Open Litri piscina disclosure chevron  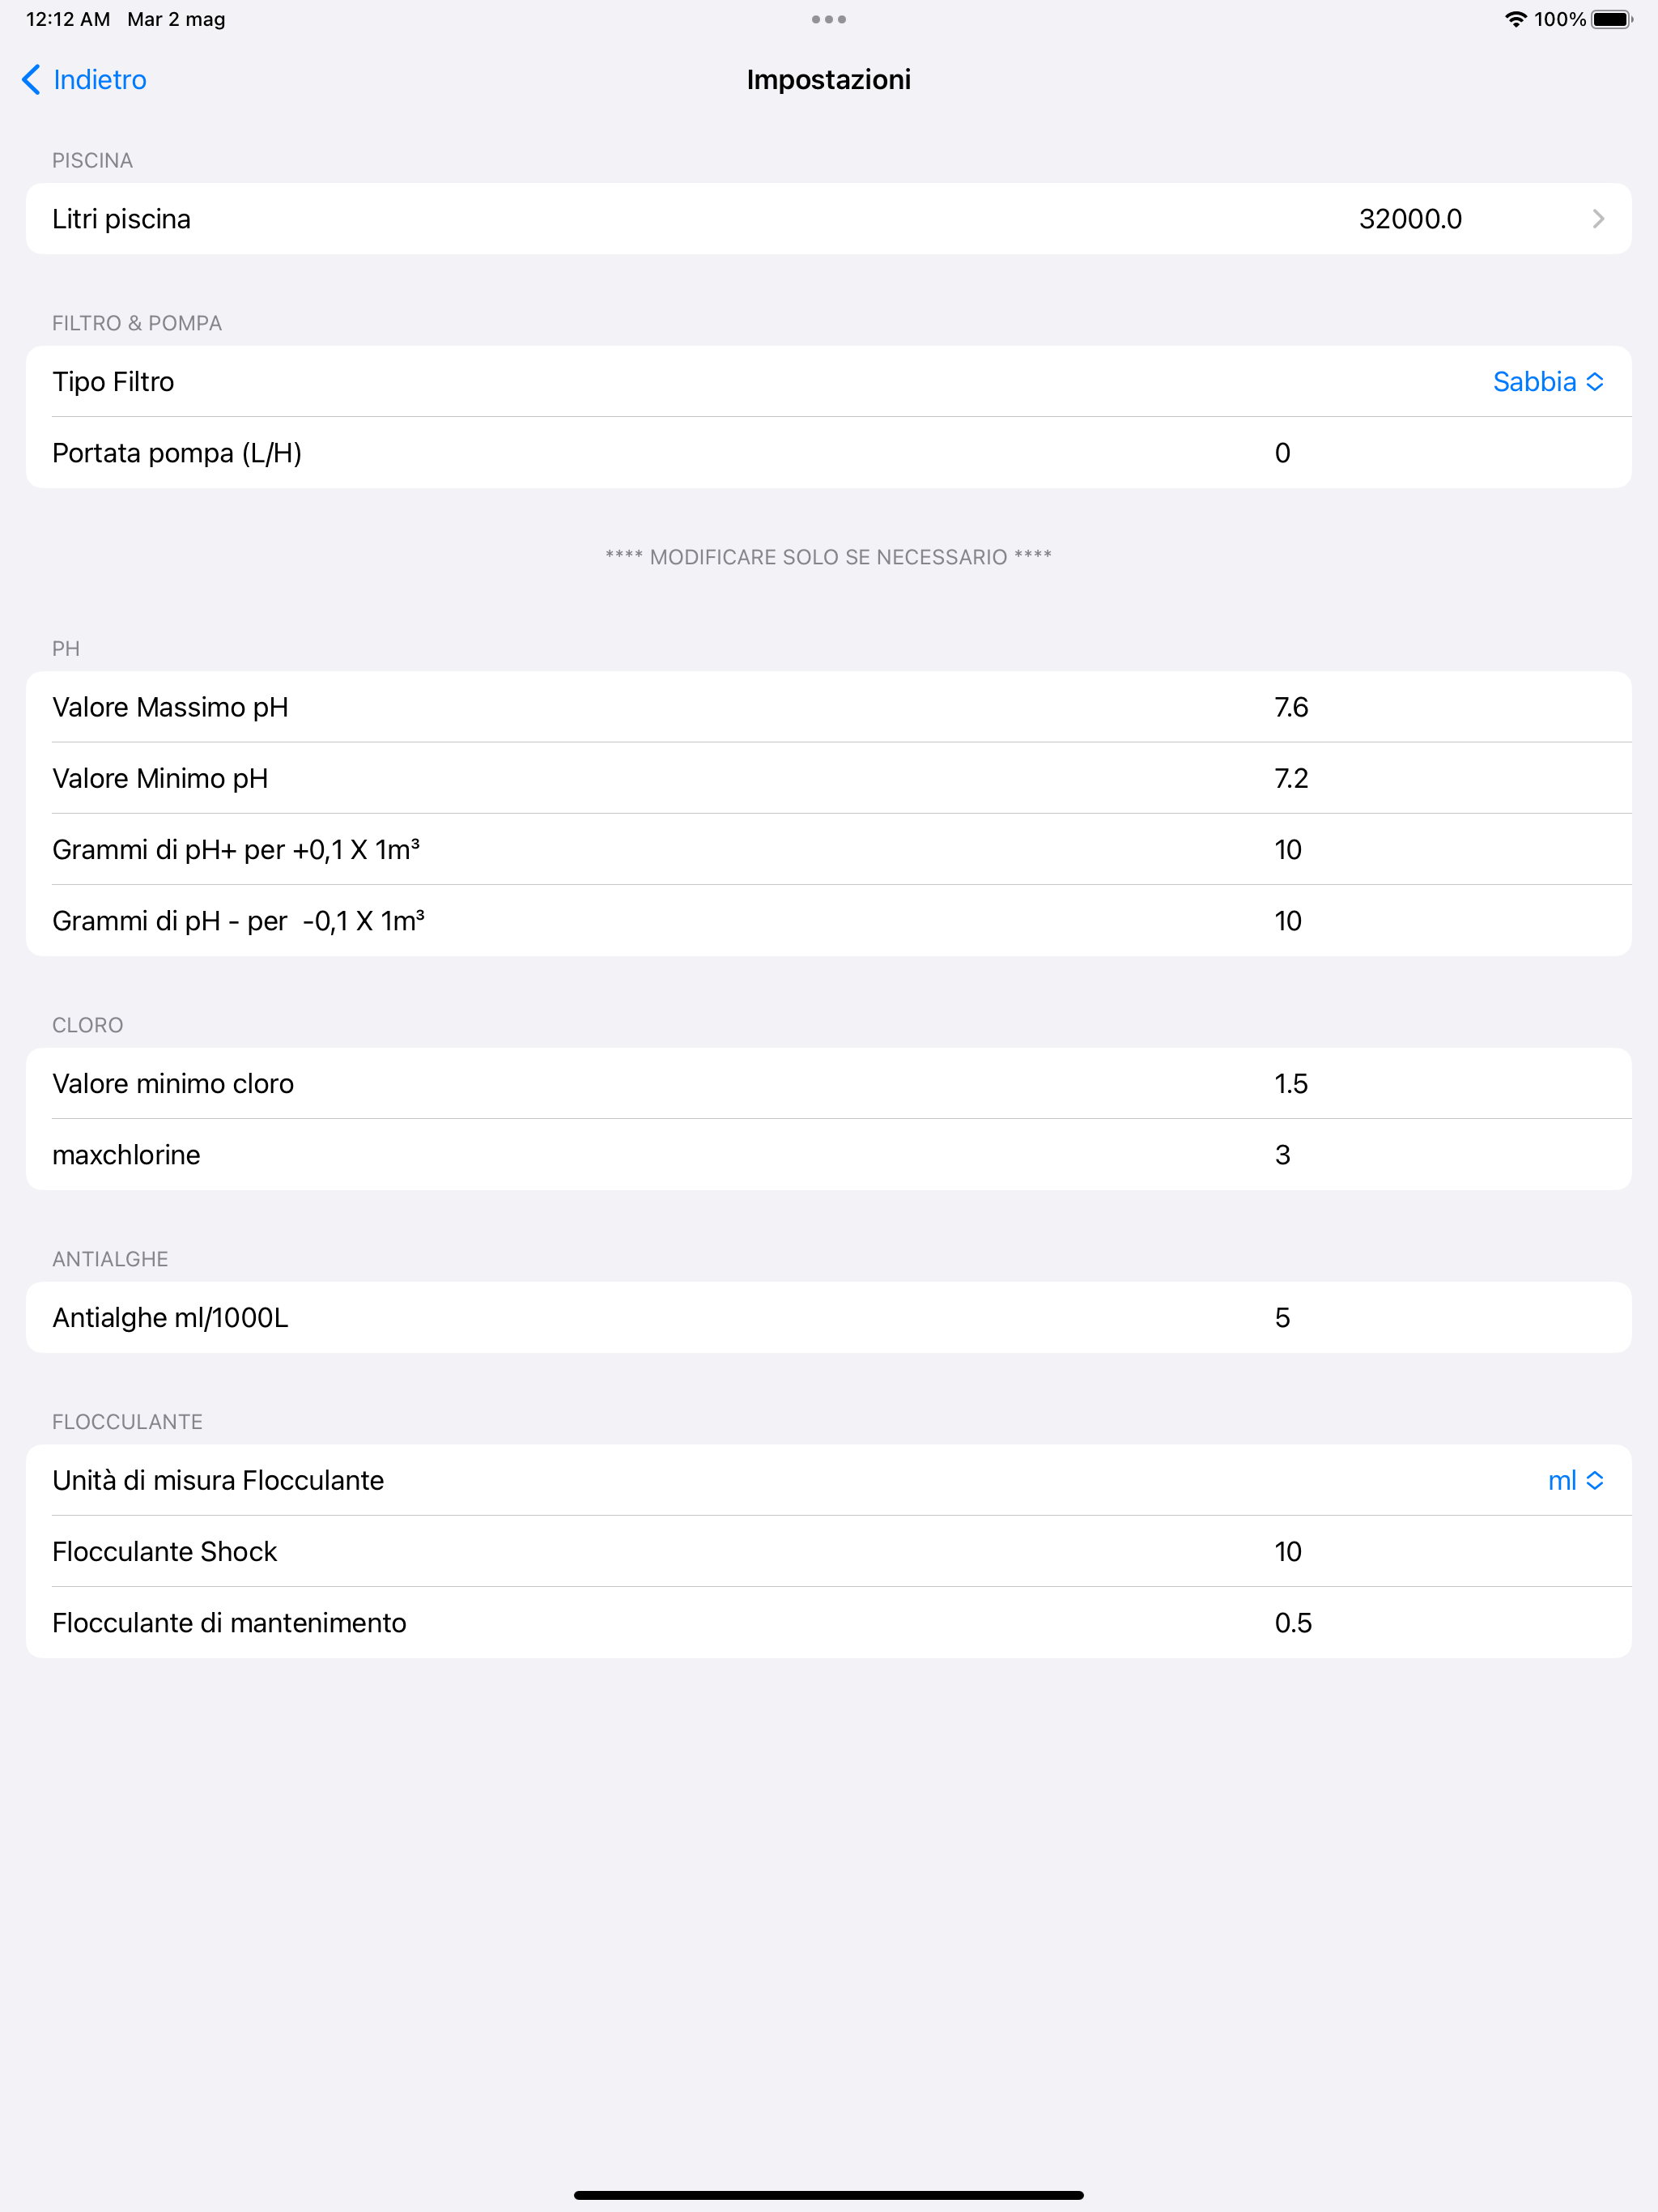tap(1598, 219)
